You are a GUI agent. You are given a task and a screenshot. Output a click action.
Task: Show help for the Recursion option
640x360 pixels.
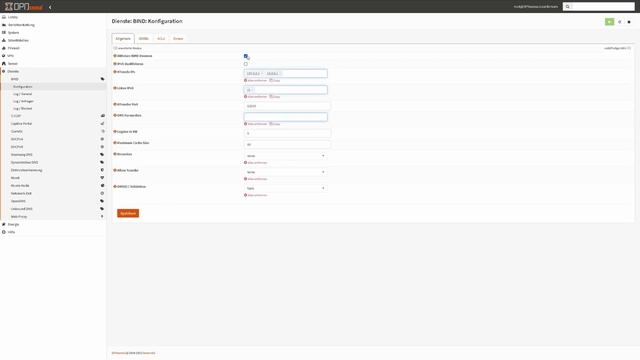coord(115,154)
